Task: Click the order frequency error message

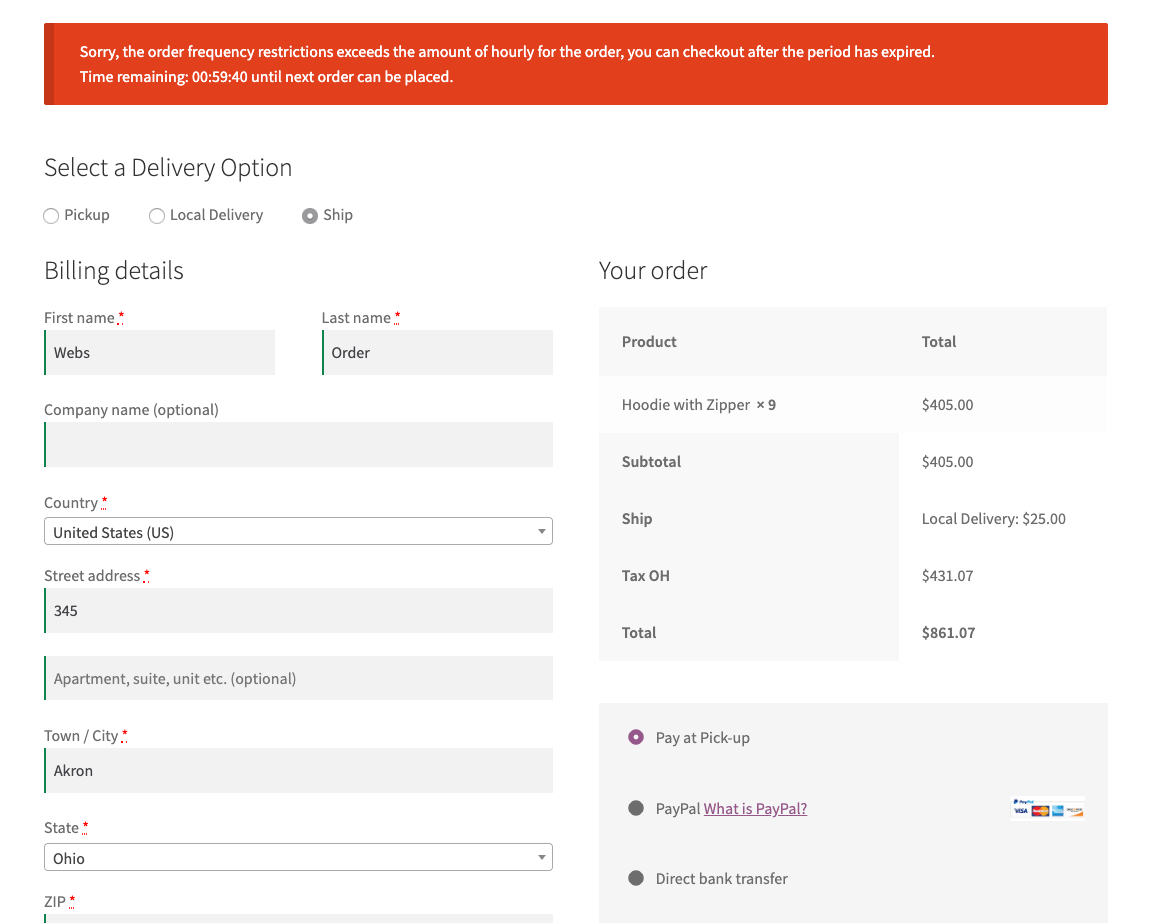Action: point(507,52)
